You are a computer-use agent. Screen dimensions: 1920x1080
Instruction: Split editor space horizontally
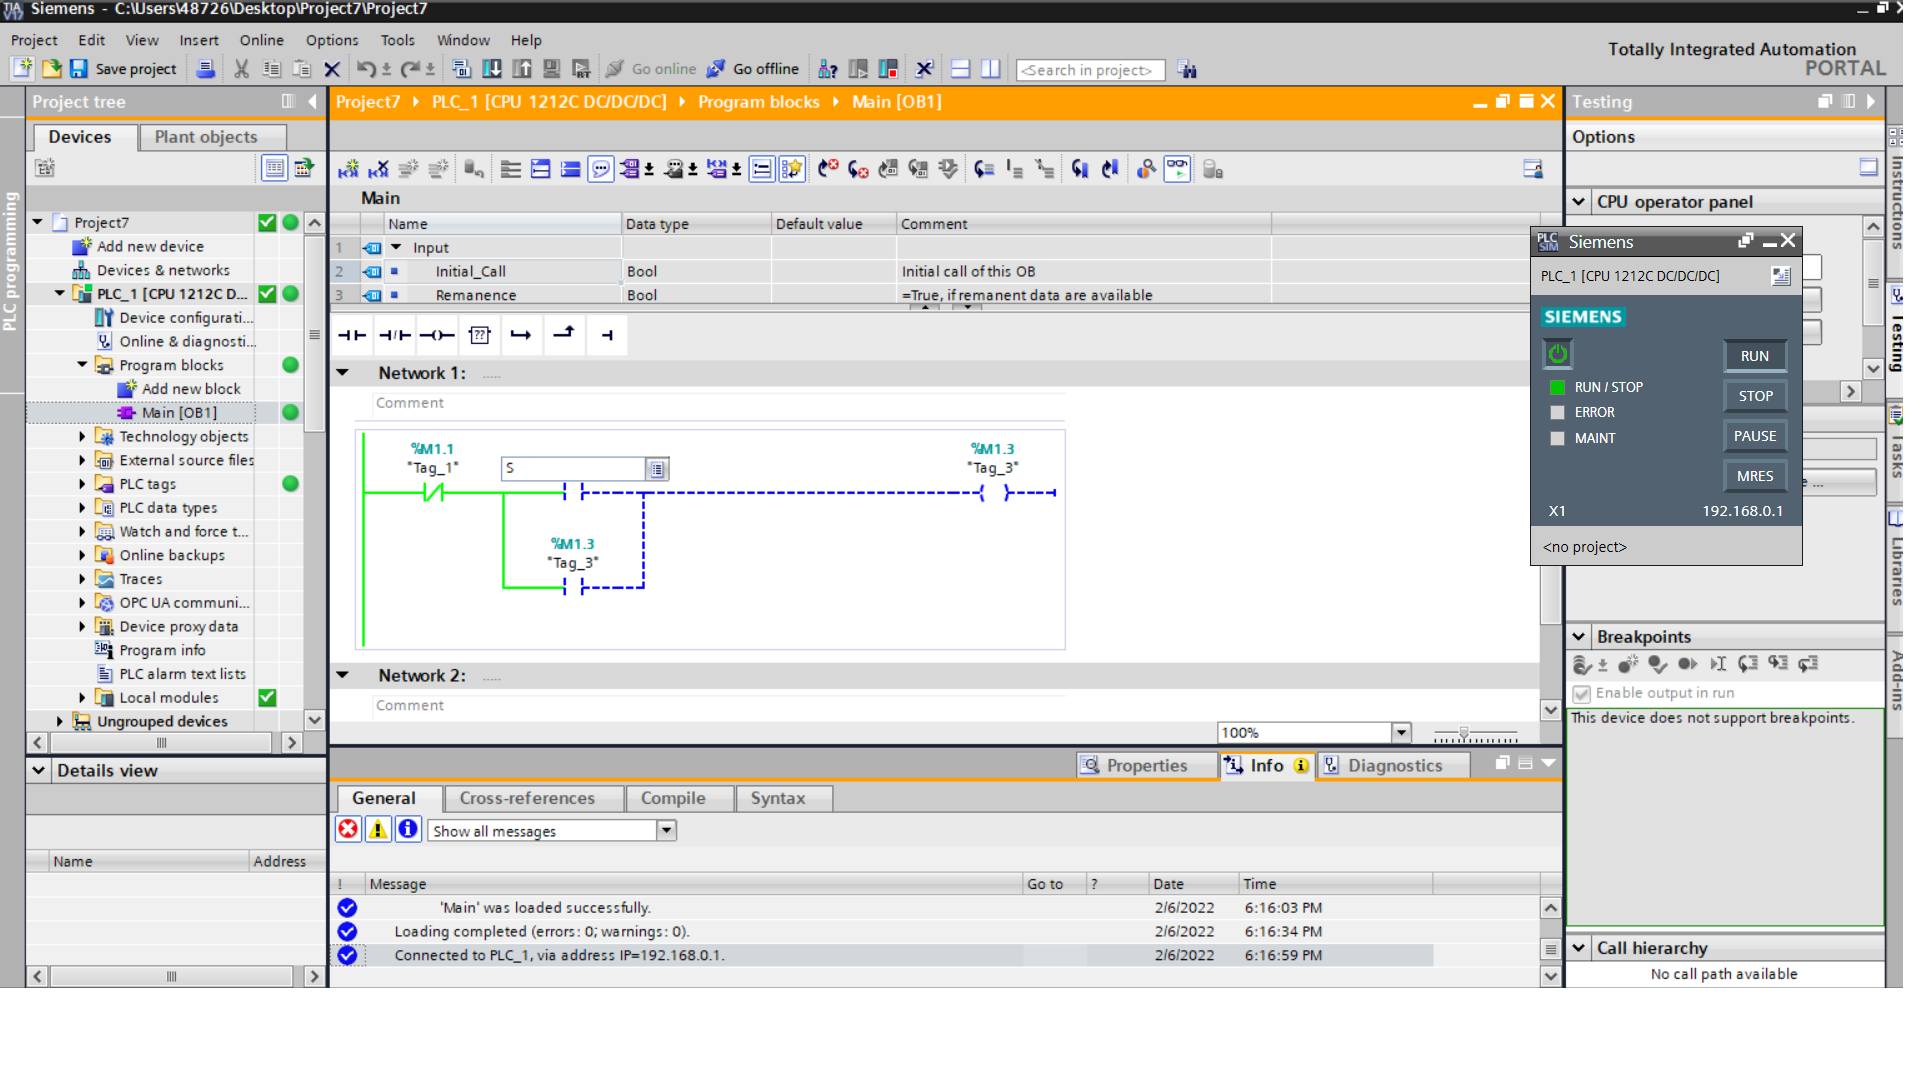960,69
